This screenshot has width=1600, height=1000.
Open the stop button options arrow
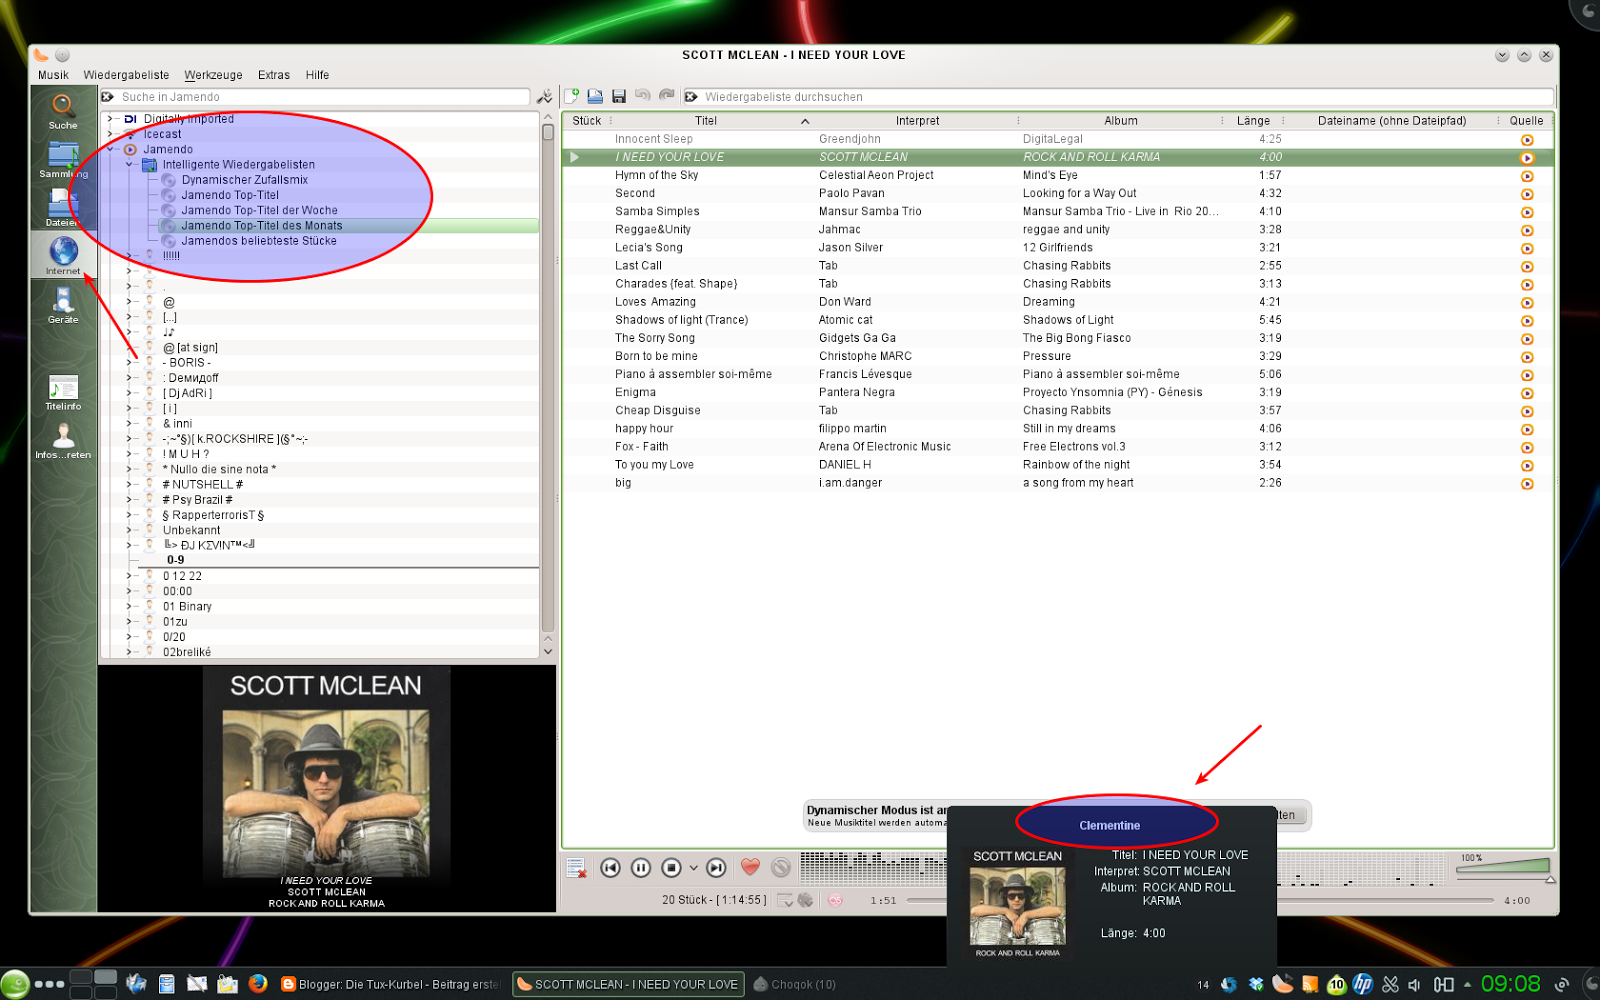[x=693, y=868]
